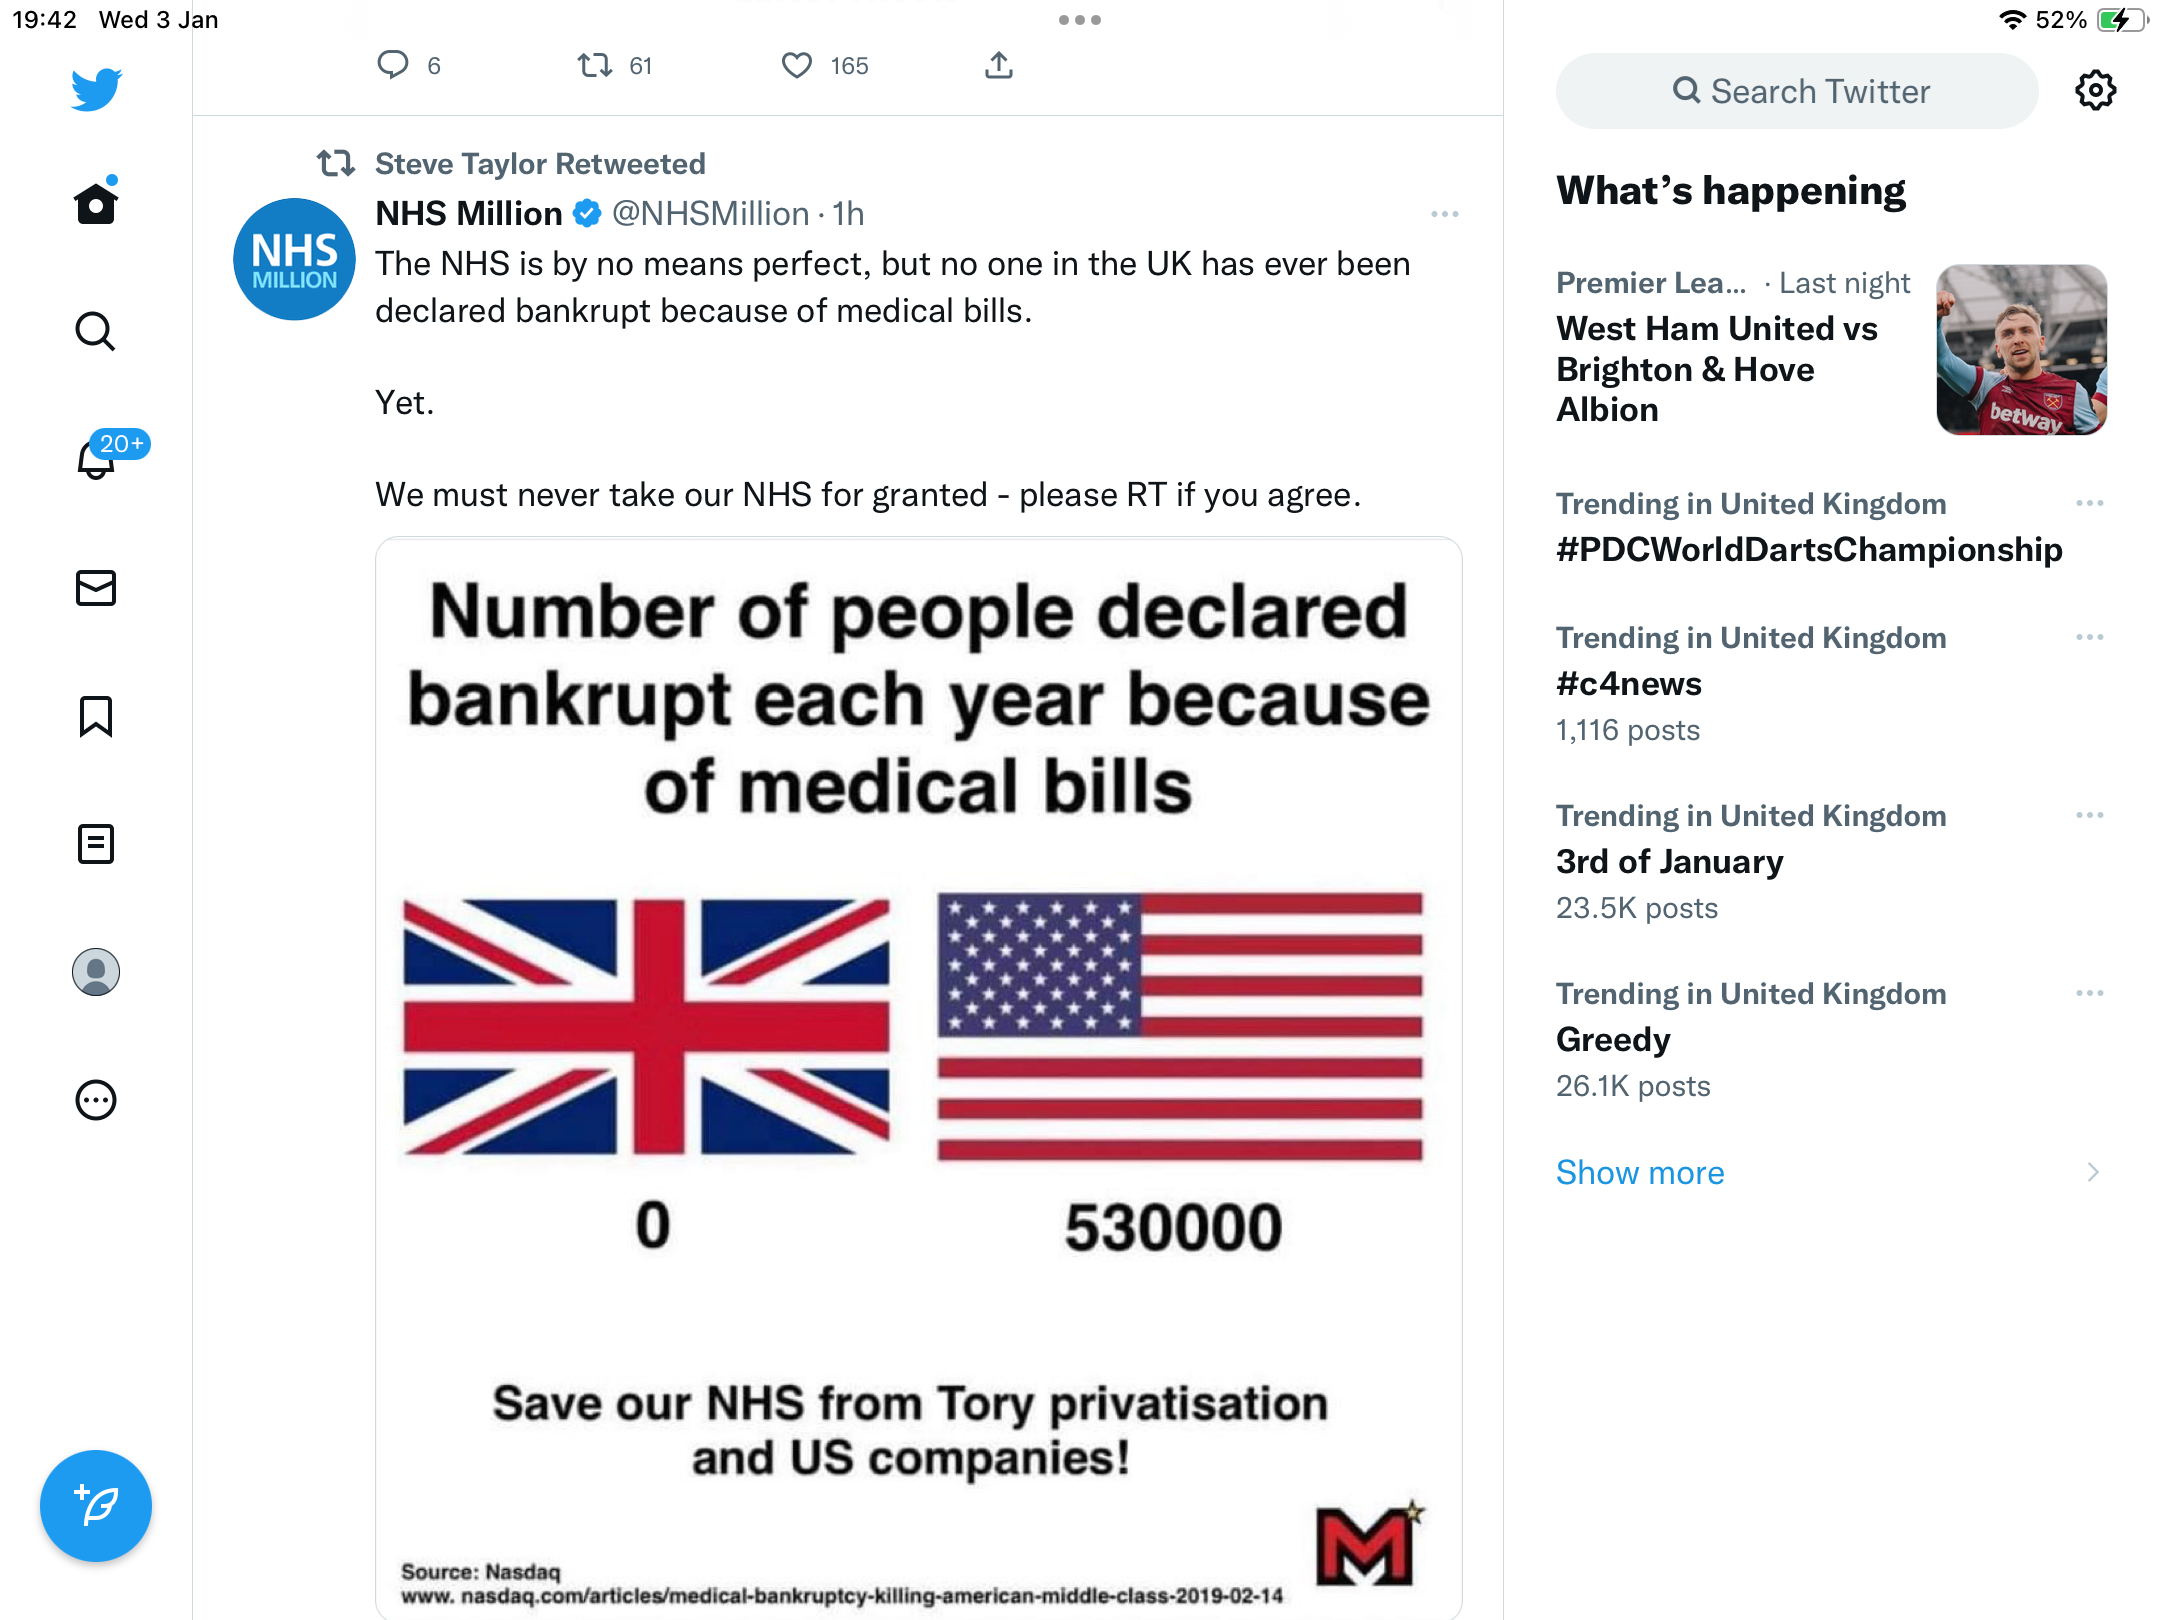Share the tweet via upload icon
The image size is (2160, 1620).
(999, 66)
